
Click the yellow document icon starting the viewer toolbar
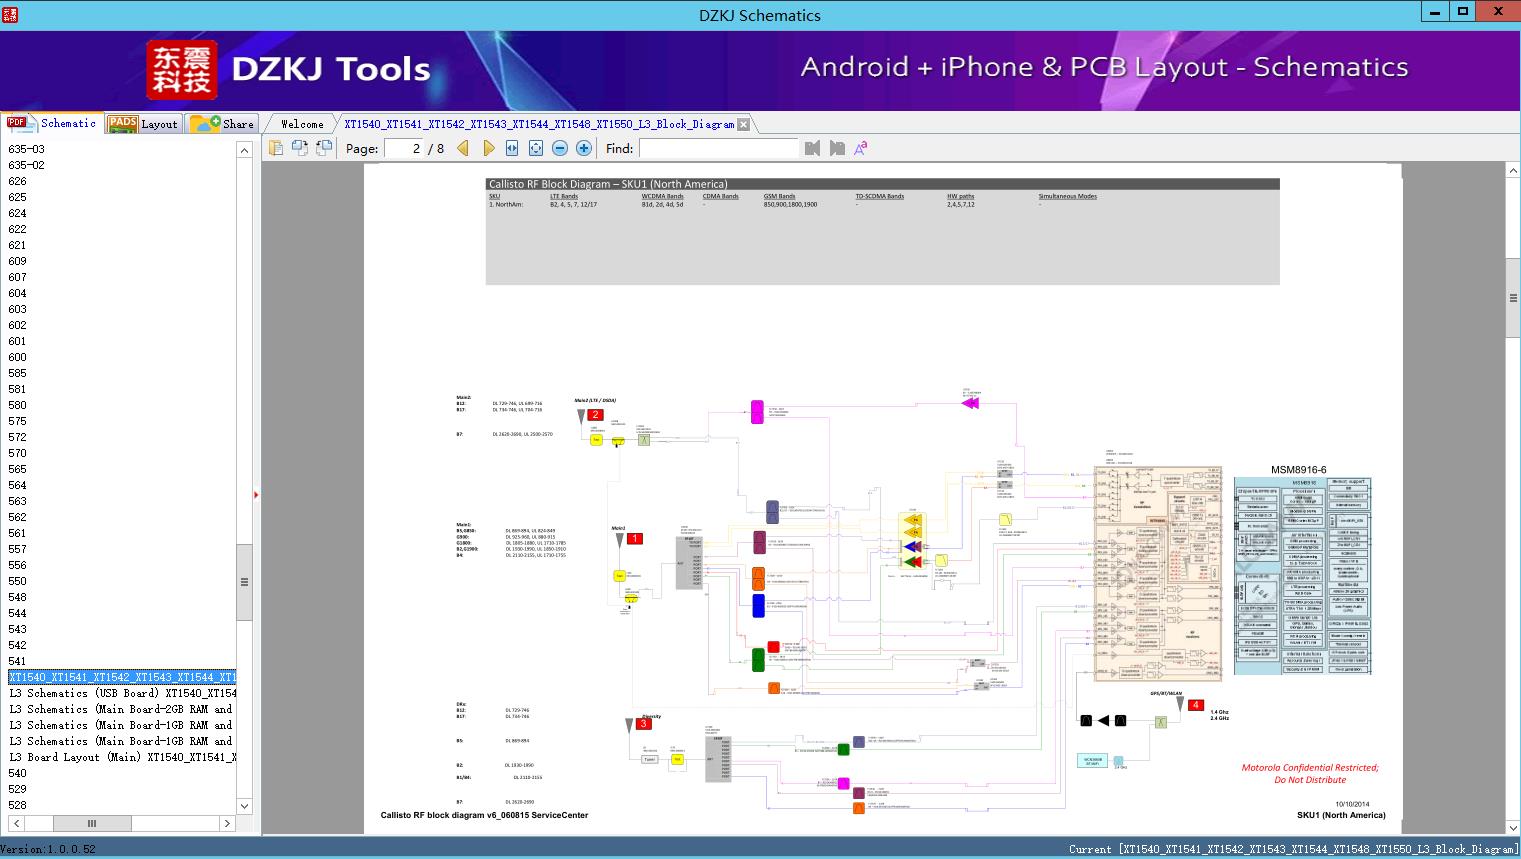[276, 148]
